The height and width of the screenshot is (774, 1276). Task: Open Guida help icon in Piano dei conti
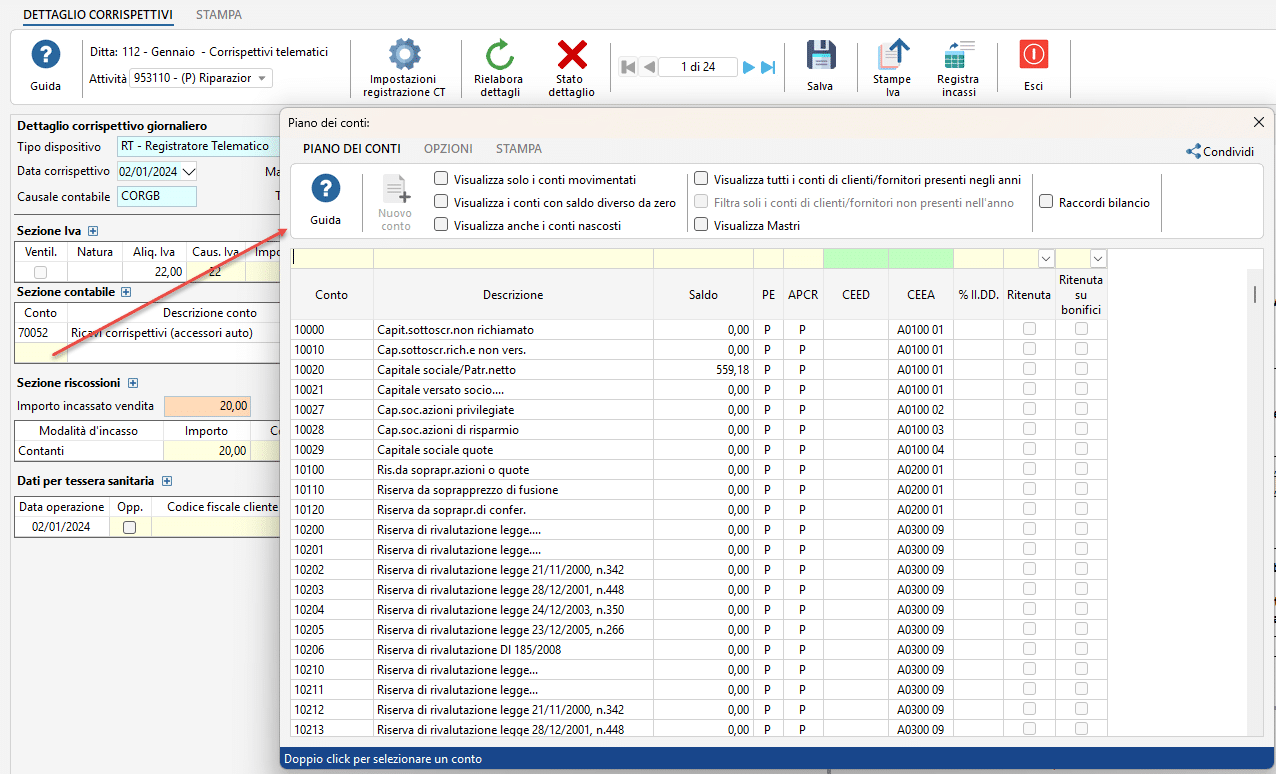(326, 190)
